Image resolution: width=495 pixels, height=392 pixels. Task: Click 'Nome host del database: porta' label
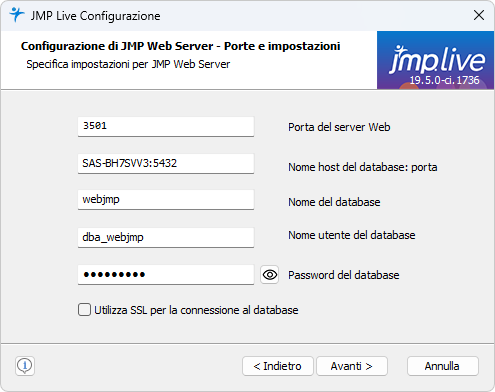coord(362,167)
